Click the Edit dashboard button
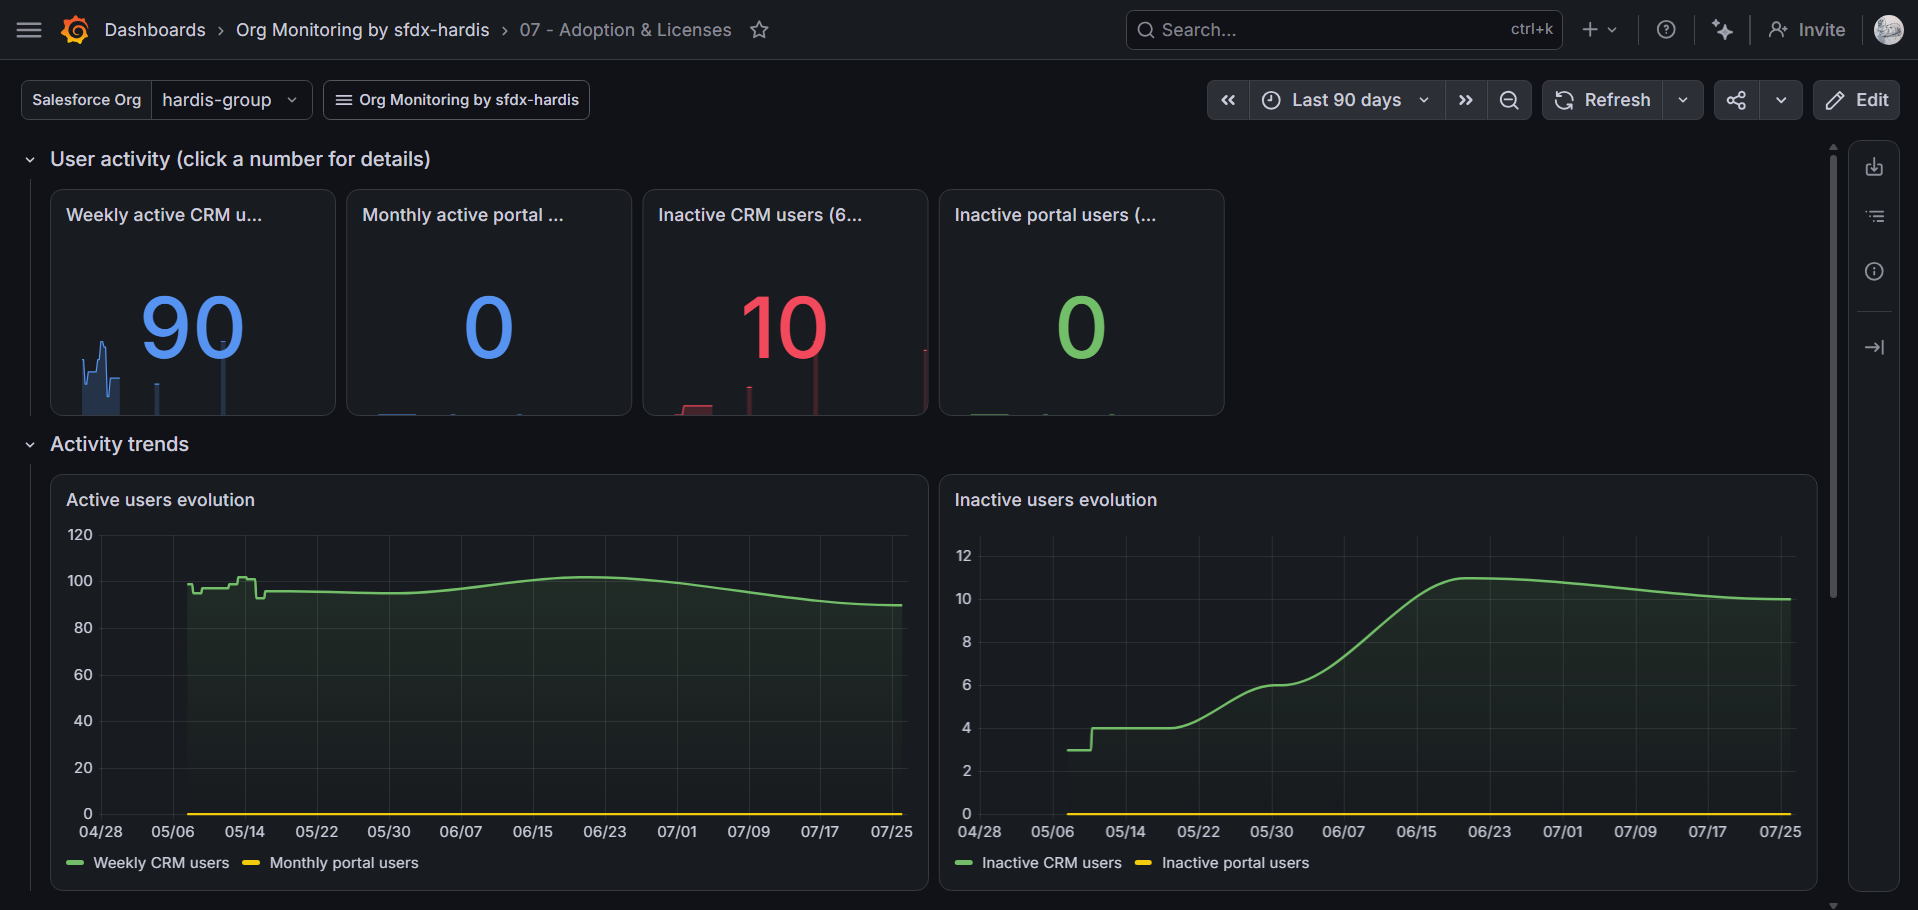This screenshot has height=910, width=1918. click(1856, 100)
